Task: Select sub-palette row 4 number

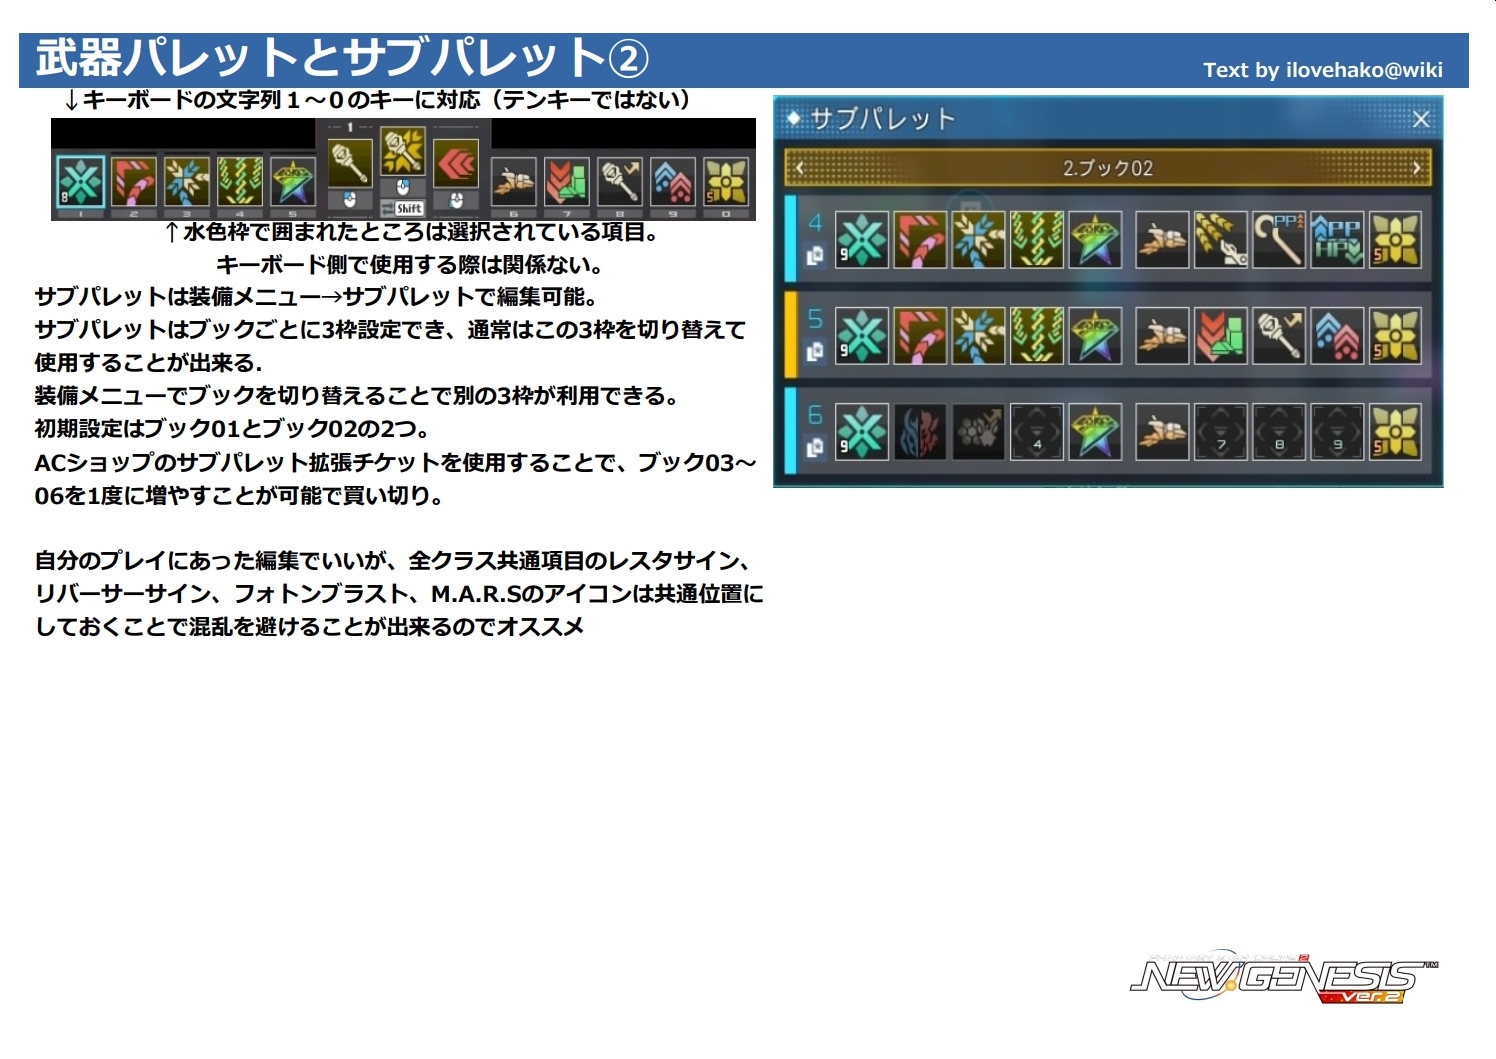Action: 815,222
